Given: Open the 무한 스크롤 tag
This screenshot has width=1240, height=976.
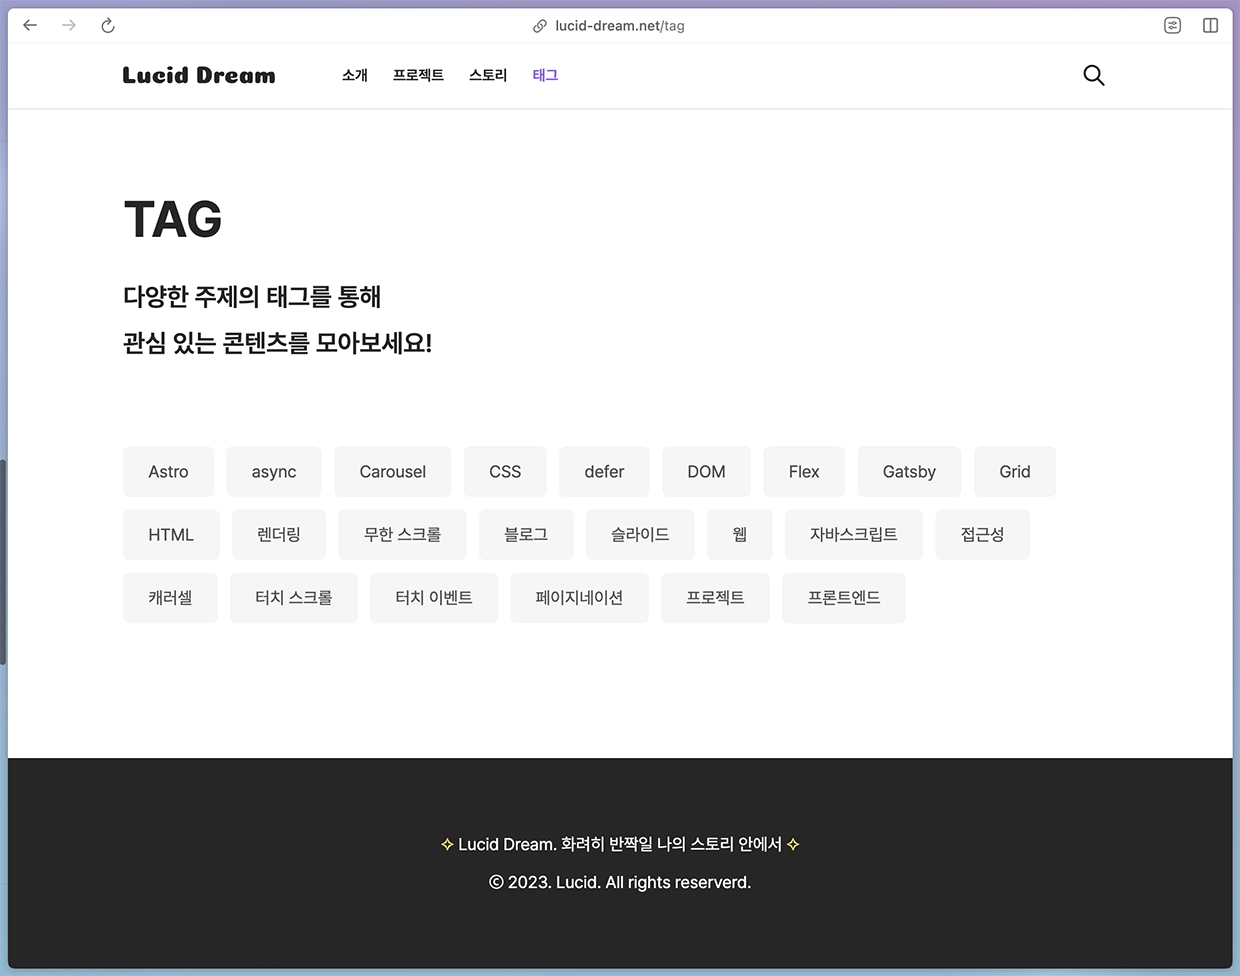Looking at the screenshot, I should pyautogui.click(x=402, y=535).
